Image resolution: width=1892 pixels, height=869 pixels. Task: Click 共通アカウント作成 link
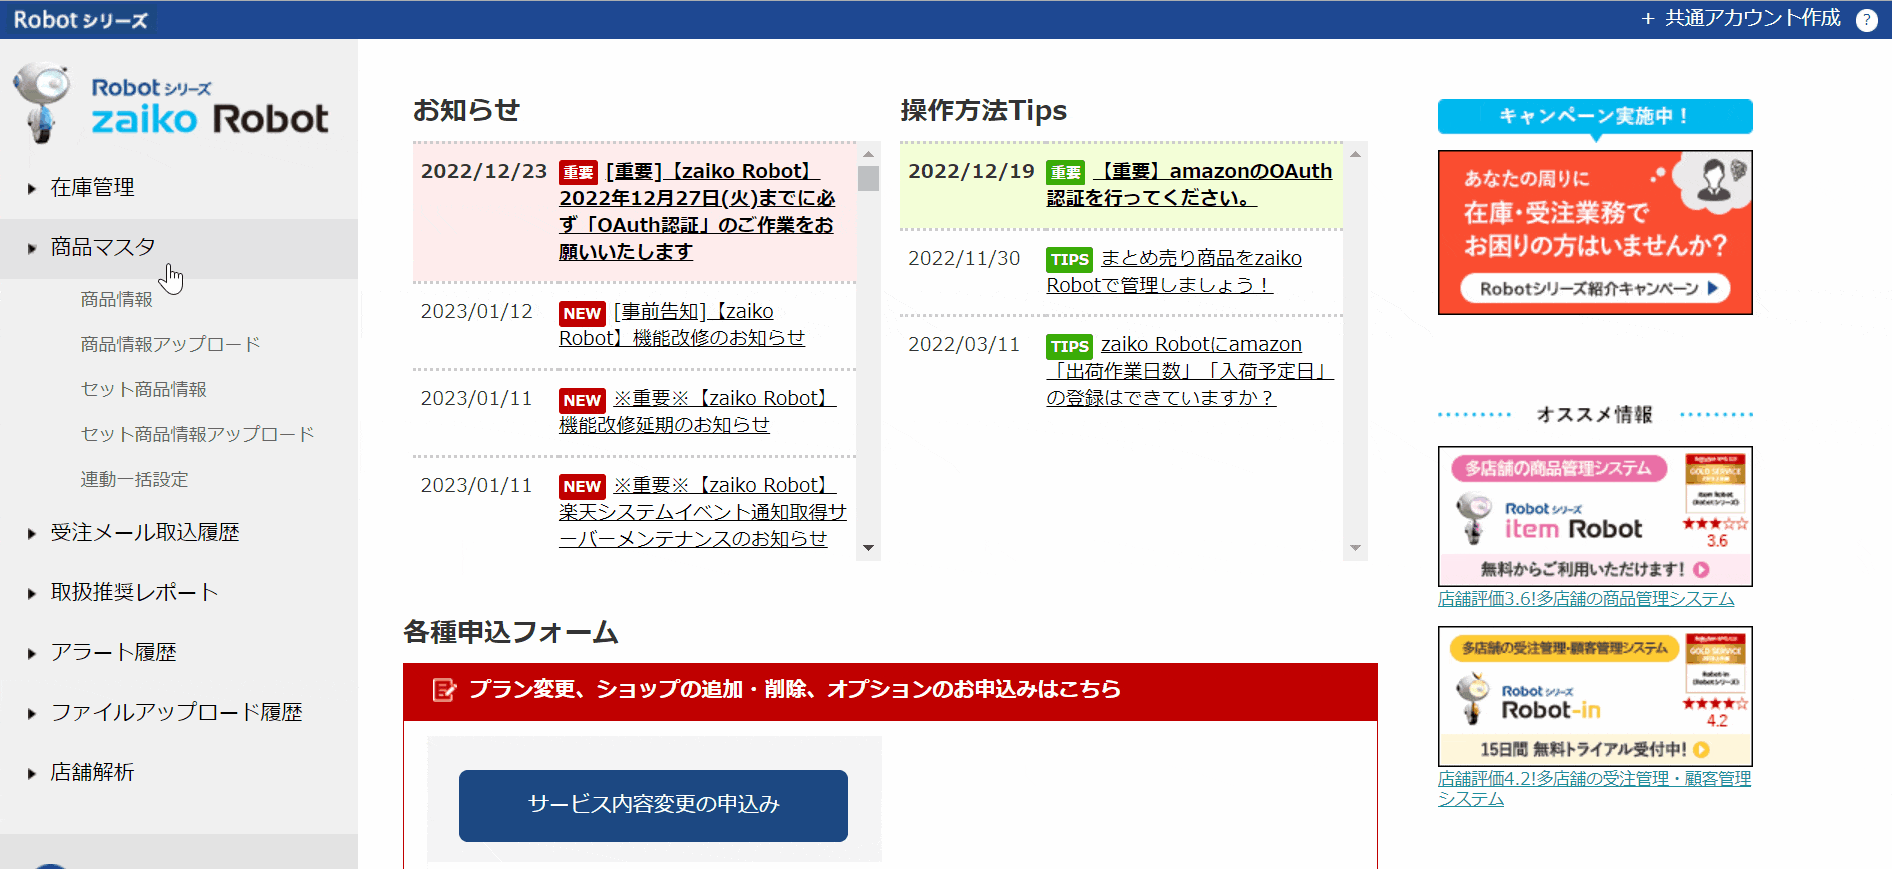1741,19
